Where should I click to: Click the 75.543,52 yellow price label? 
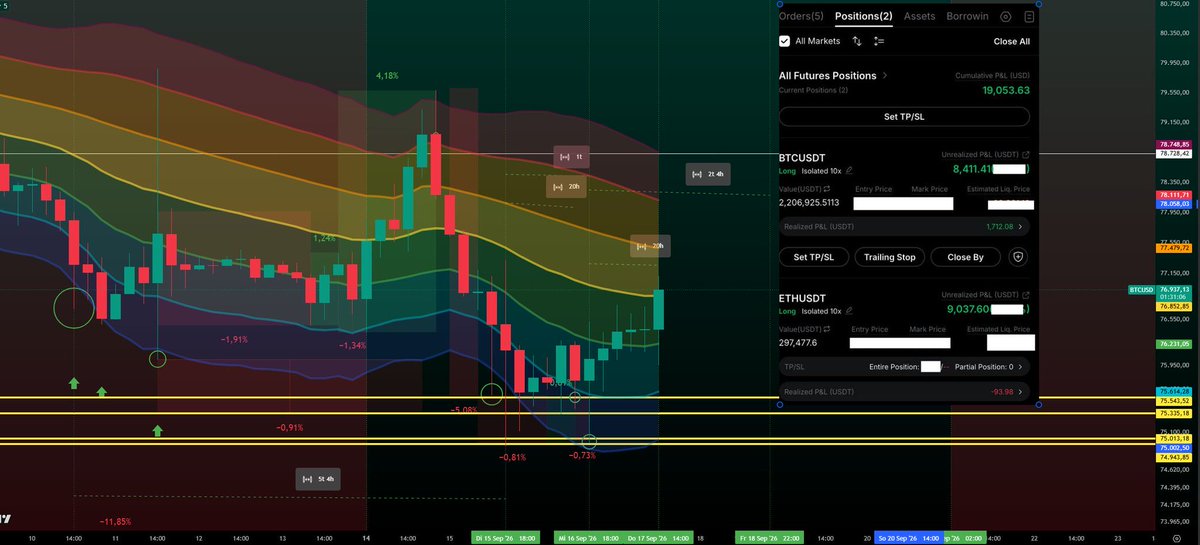point(1173,400)
